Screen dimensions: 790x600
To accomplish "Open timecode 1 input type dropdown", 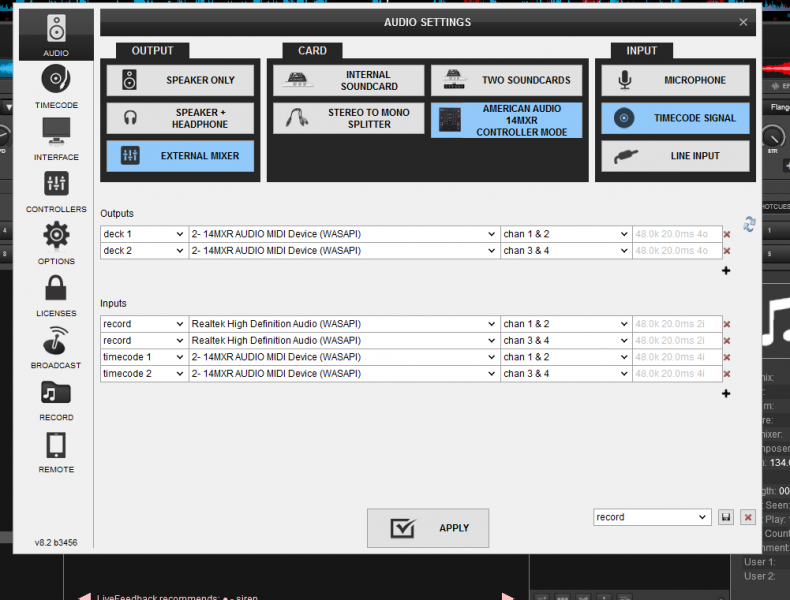I will (x=144, y=357).
